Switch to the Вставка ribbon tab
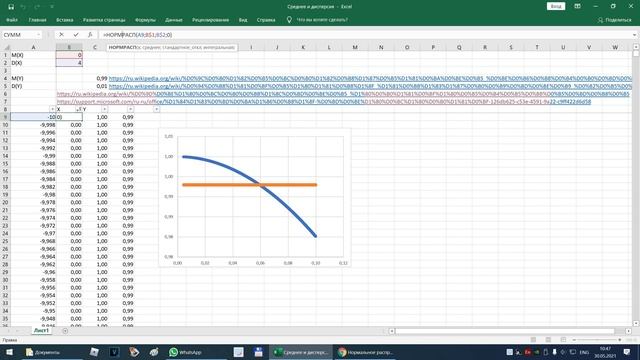640x360 pixels. [64, 20]
